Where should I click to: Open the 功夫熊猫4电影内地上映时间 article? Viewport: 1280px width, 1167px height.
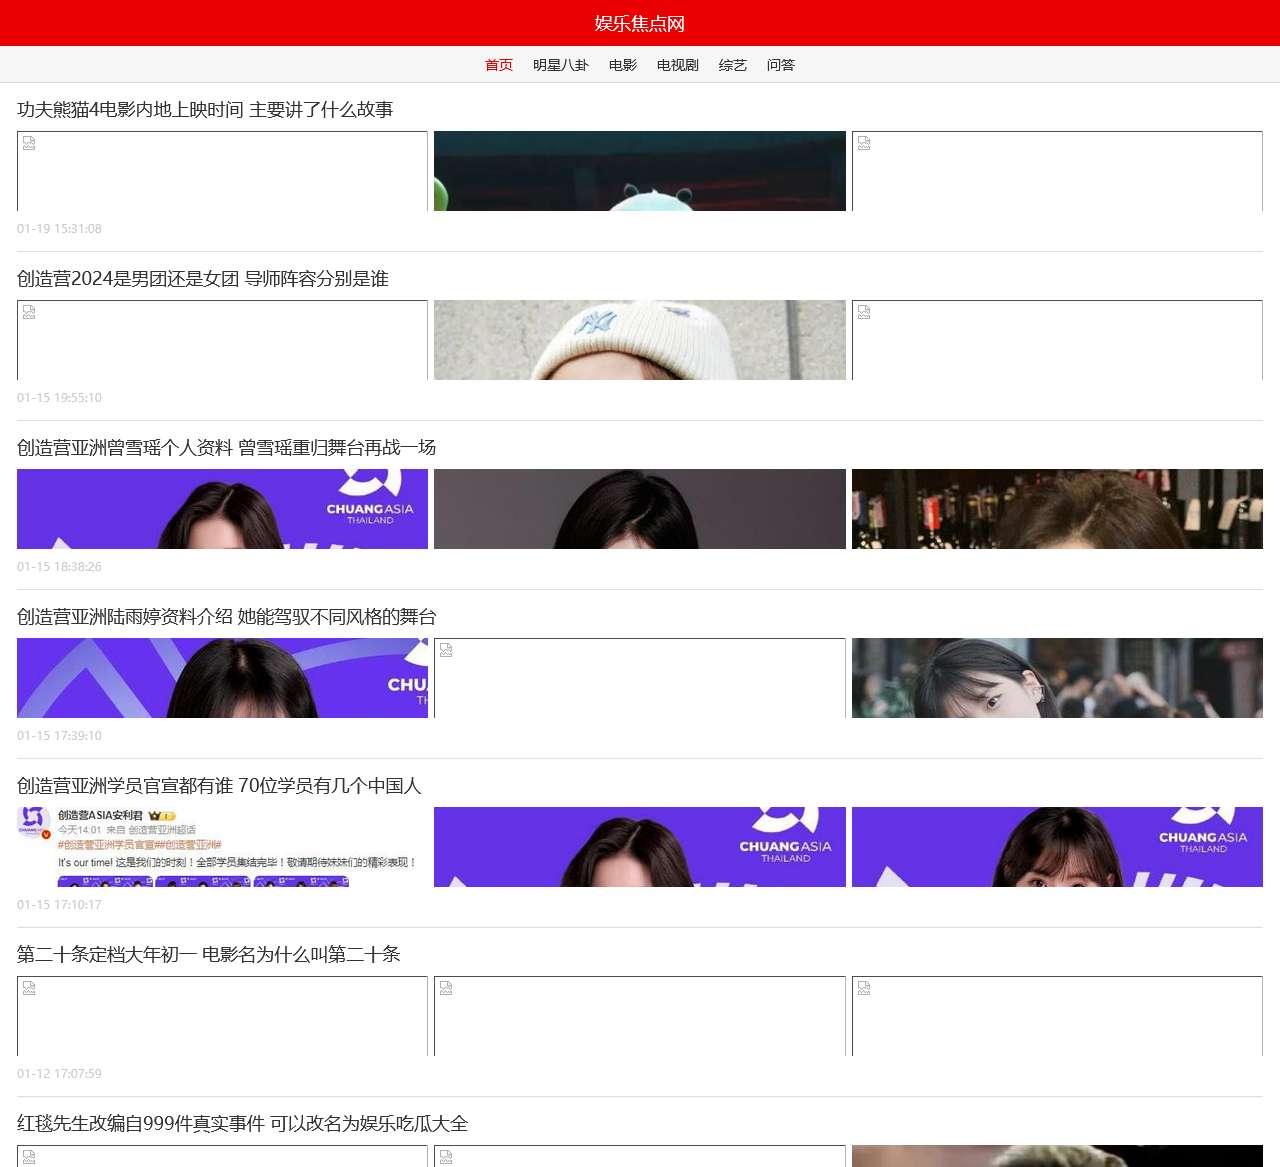pos(205,110)
